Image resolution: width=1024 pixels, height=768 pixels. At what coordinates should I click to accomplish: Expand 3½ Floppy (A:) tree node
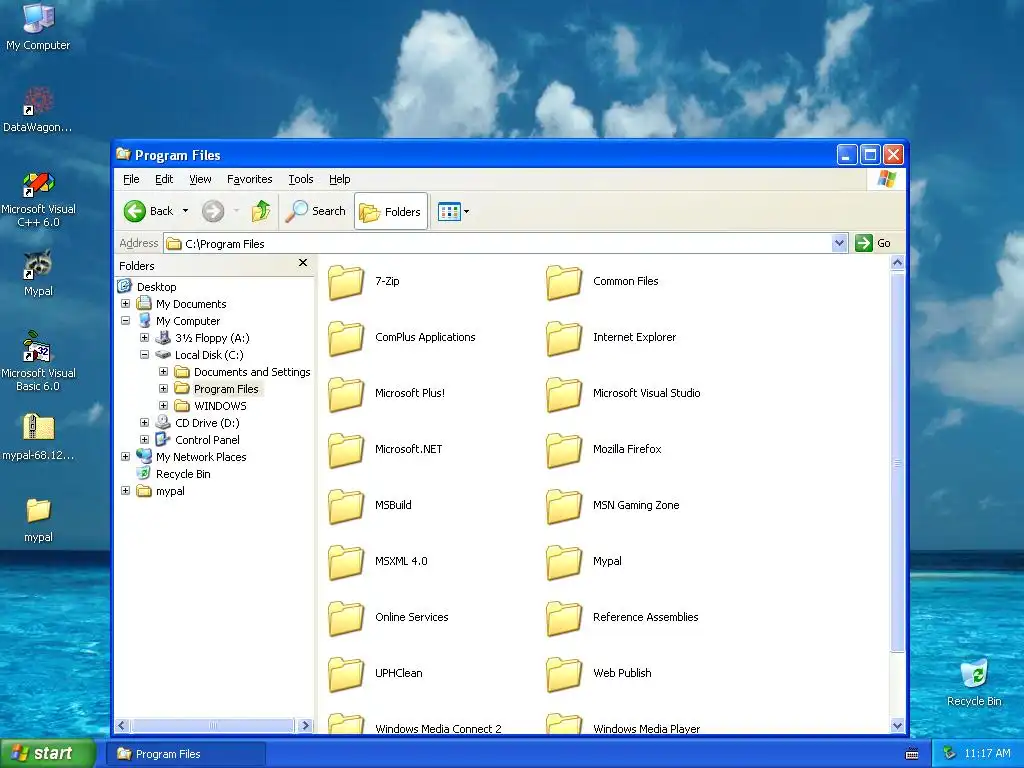144,338
